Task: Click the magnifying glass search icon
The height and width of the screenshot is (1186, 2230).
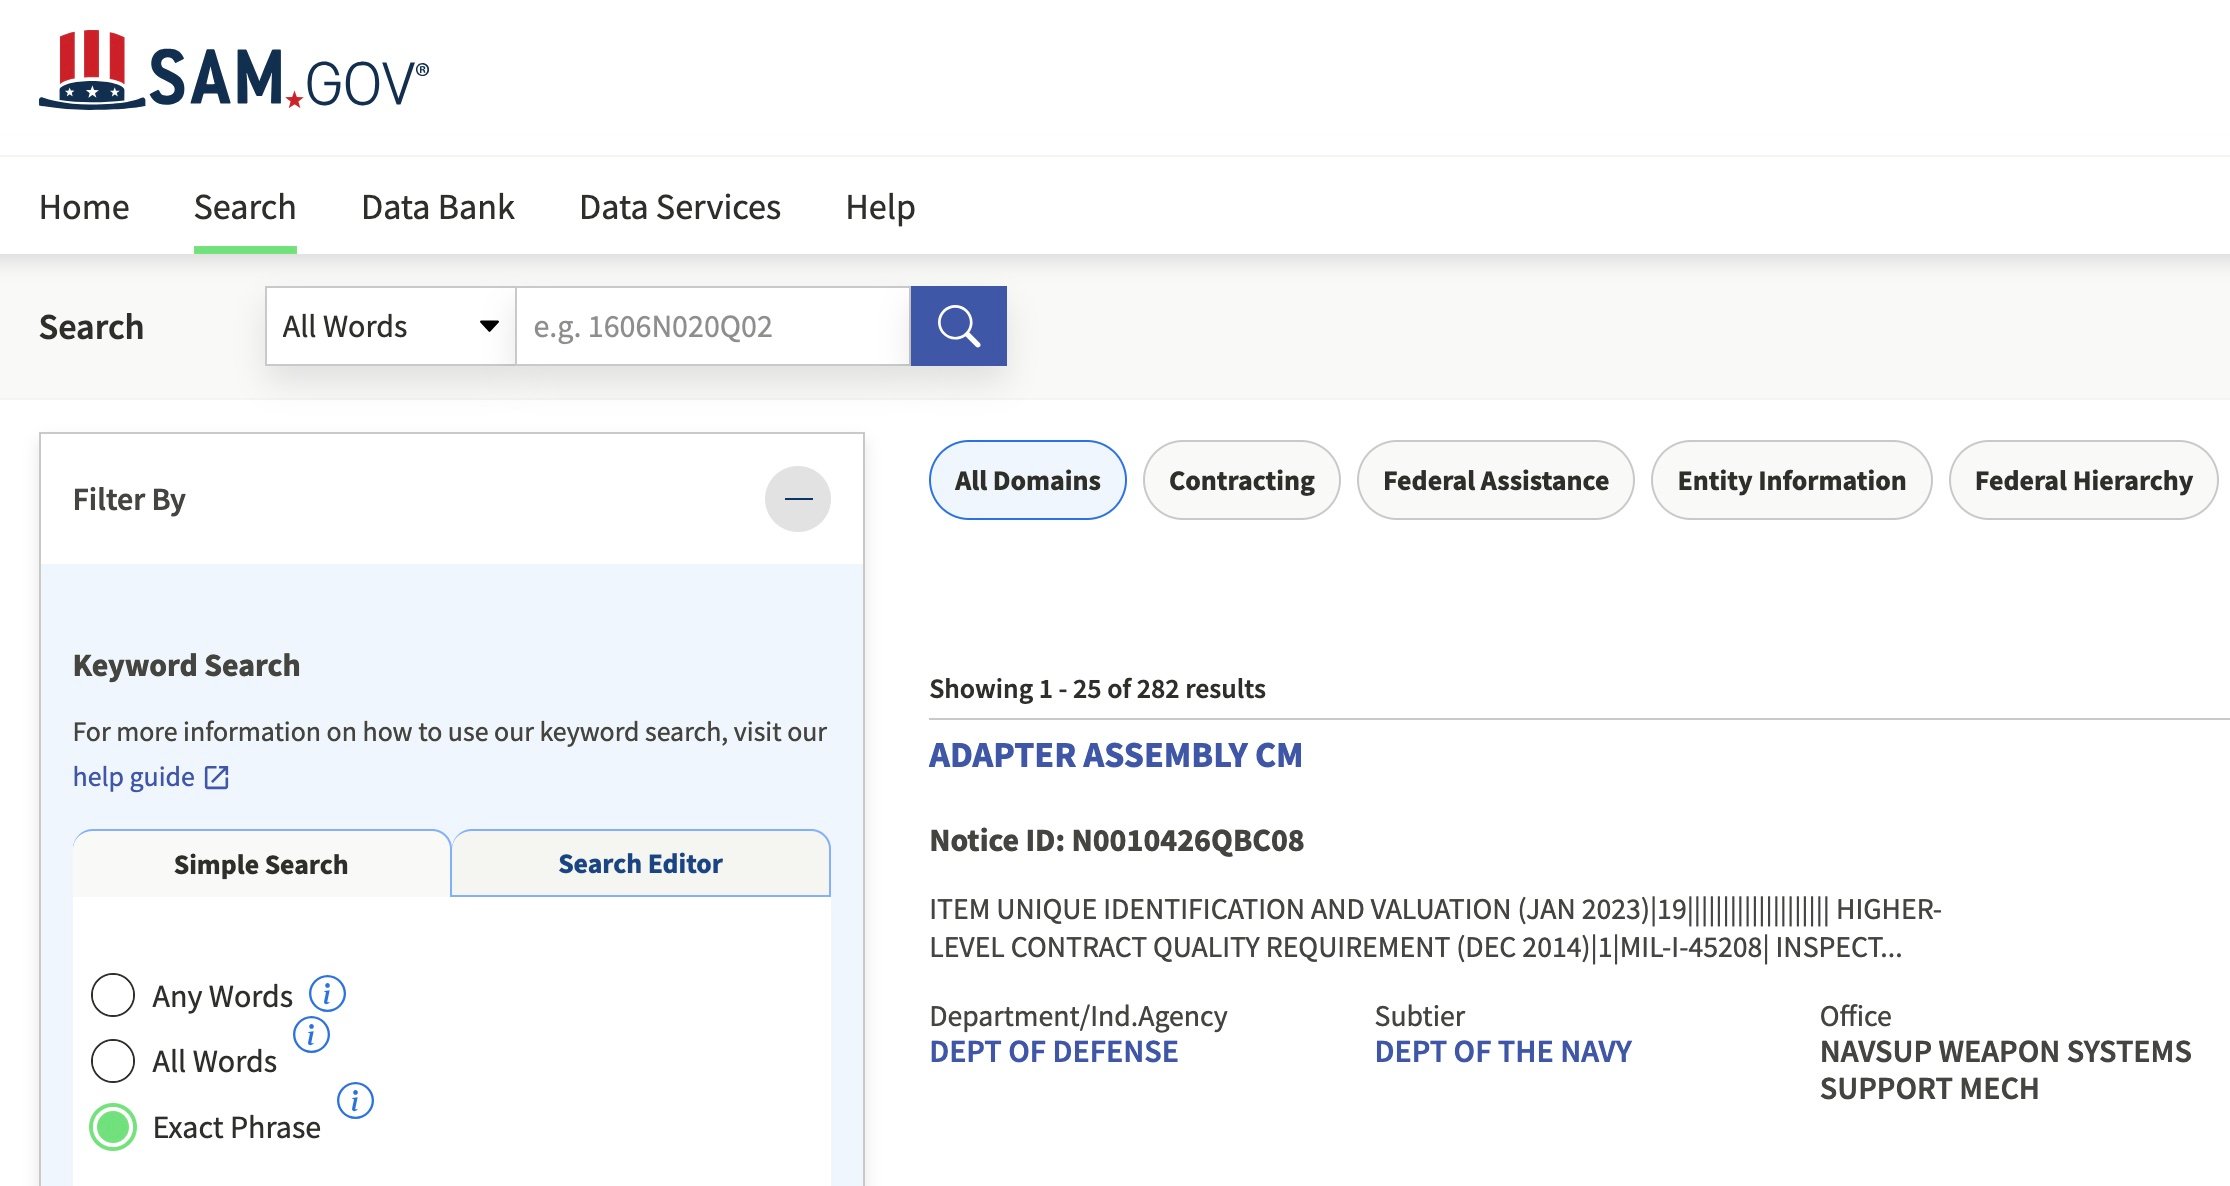Action: 958,325
